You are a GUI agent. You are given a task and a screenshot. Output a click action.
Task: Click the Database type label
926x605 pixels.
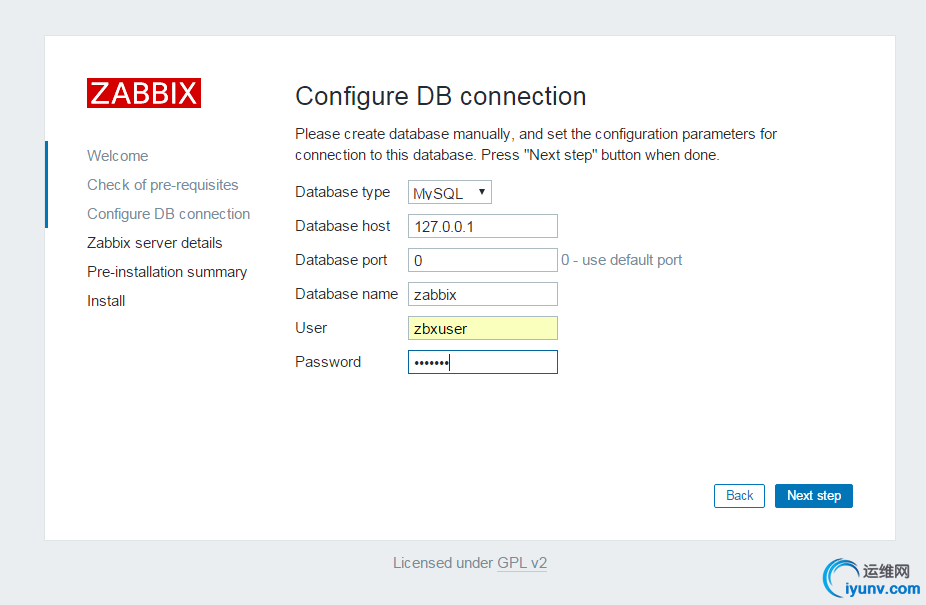342,192
